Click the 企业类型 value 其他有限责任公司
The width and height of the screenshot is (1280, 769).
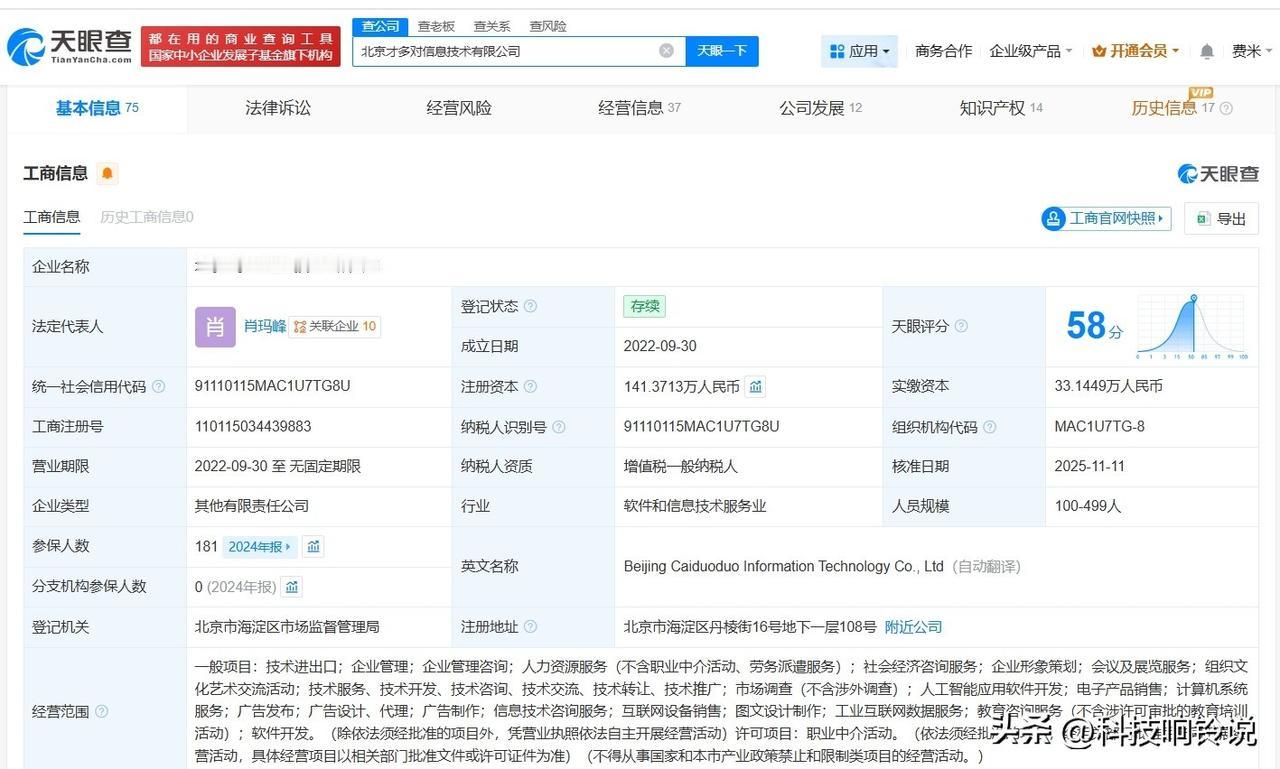252,506
